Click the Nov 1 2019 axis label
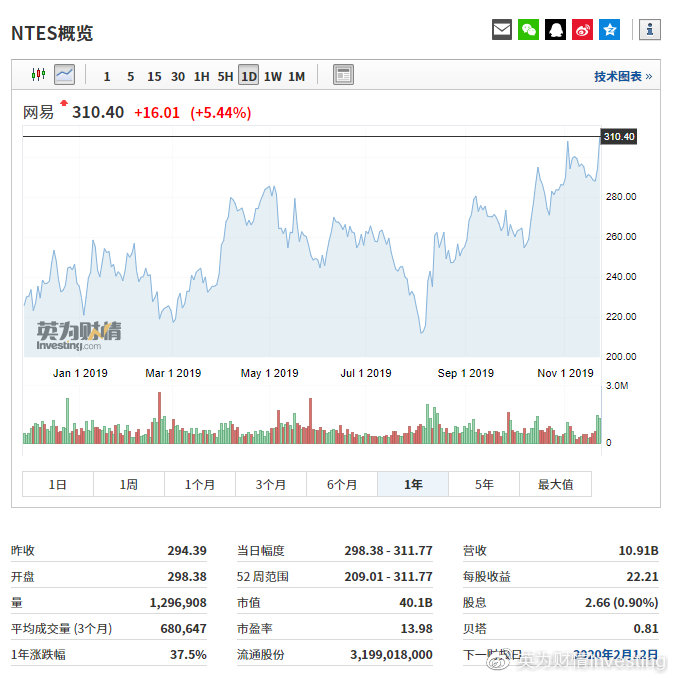The height and width of the screenshot is (679, 673). click(x=565, y=373)
